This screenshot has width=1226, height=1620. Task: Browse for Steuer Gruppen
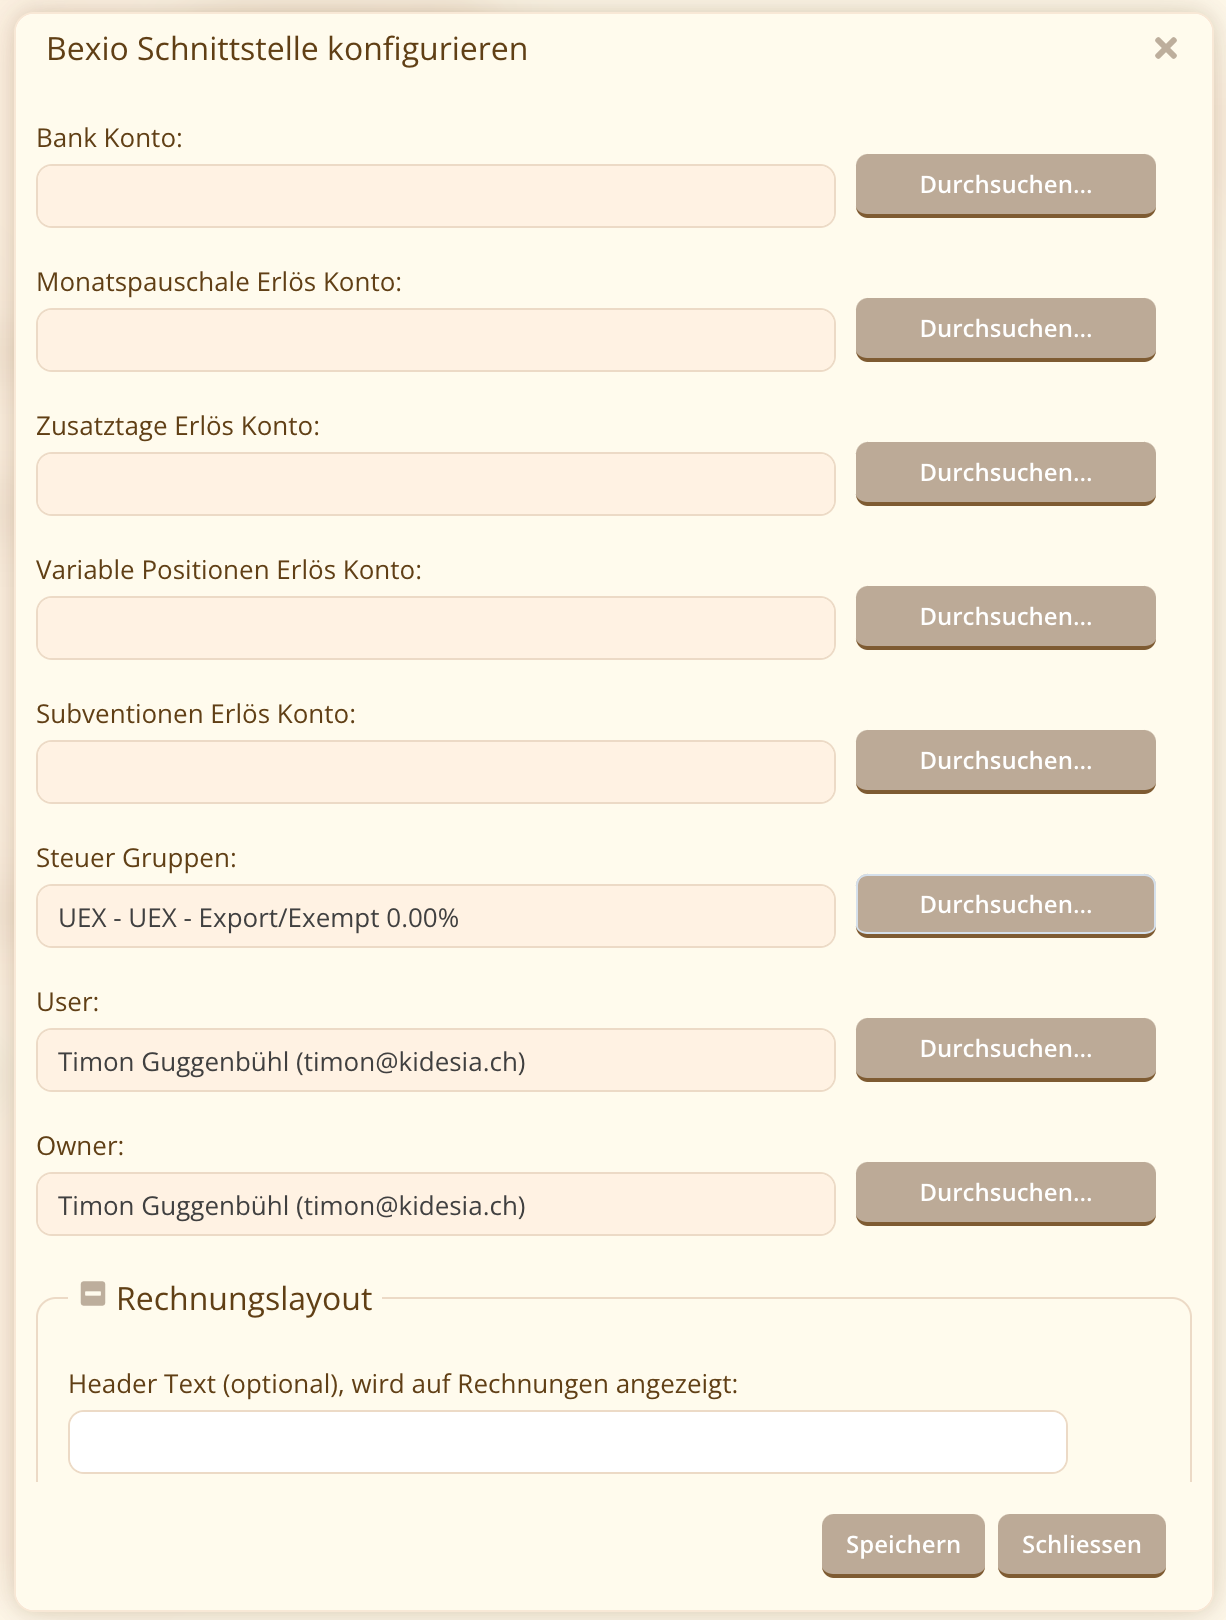coord(1005,905)
